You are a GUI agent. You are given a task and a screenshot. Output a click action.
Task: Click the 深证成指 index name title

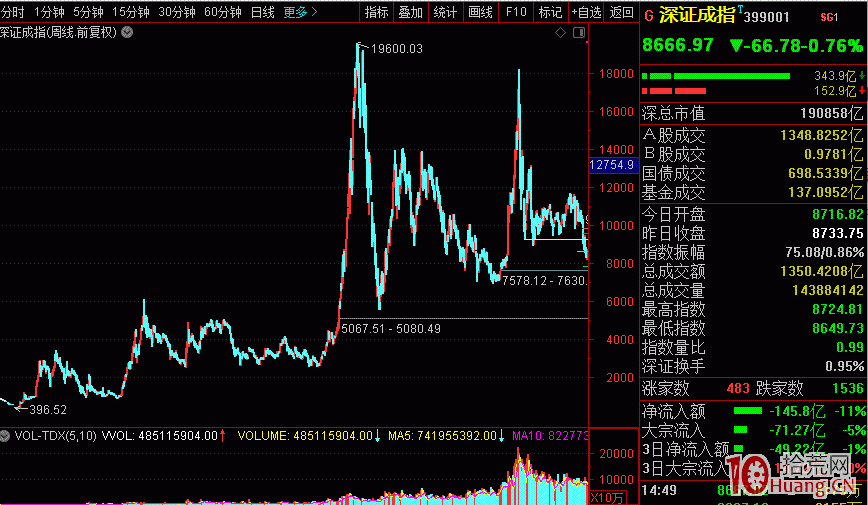pyautogui.click(x=698, y=16)
